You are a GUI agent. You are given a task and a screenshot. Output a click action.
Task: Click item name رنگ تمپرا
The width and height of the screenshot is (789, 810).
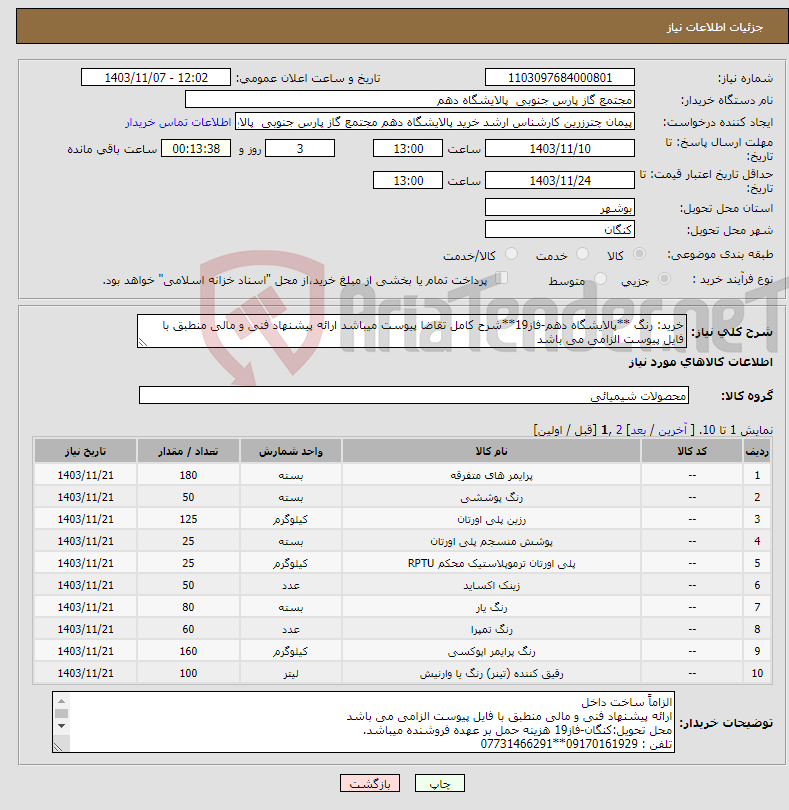tap(491, 629)
